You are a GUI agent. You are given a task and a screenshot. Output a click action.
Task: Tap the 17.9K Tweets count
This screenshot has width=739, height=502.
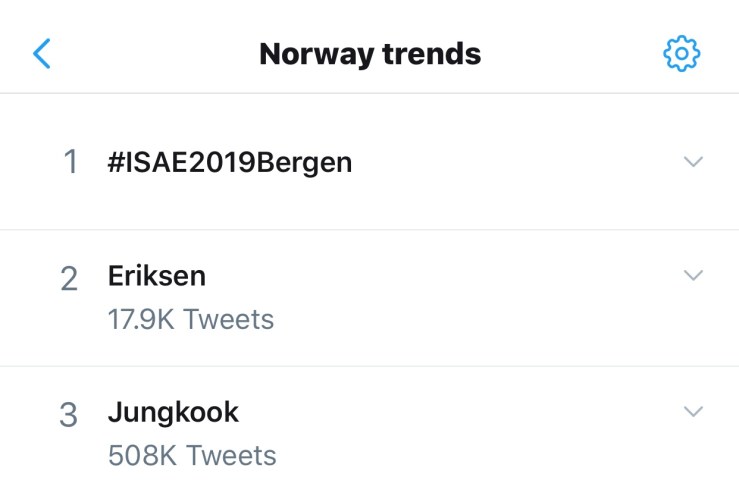point(191,320)
